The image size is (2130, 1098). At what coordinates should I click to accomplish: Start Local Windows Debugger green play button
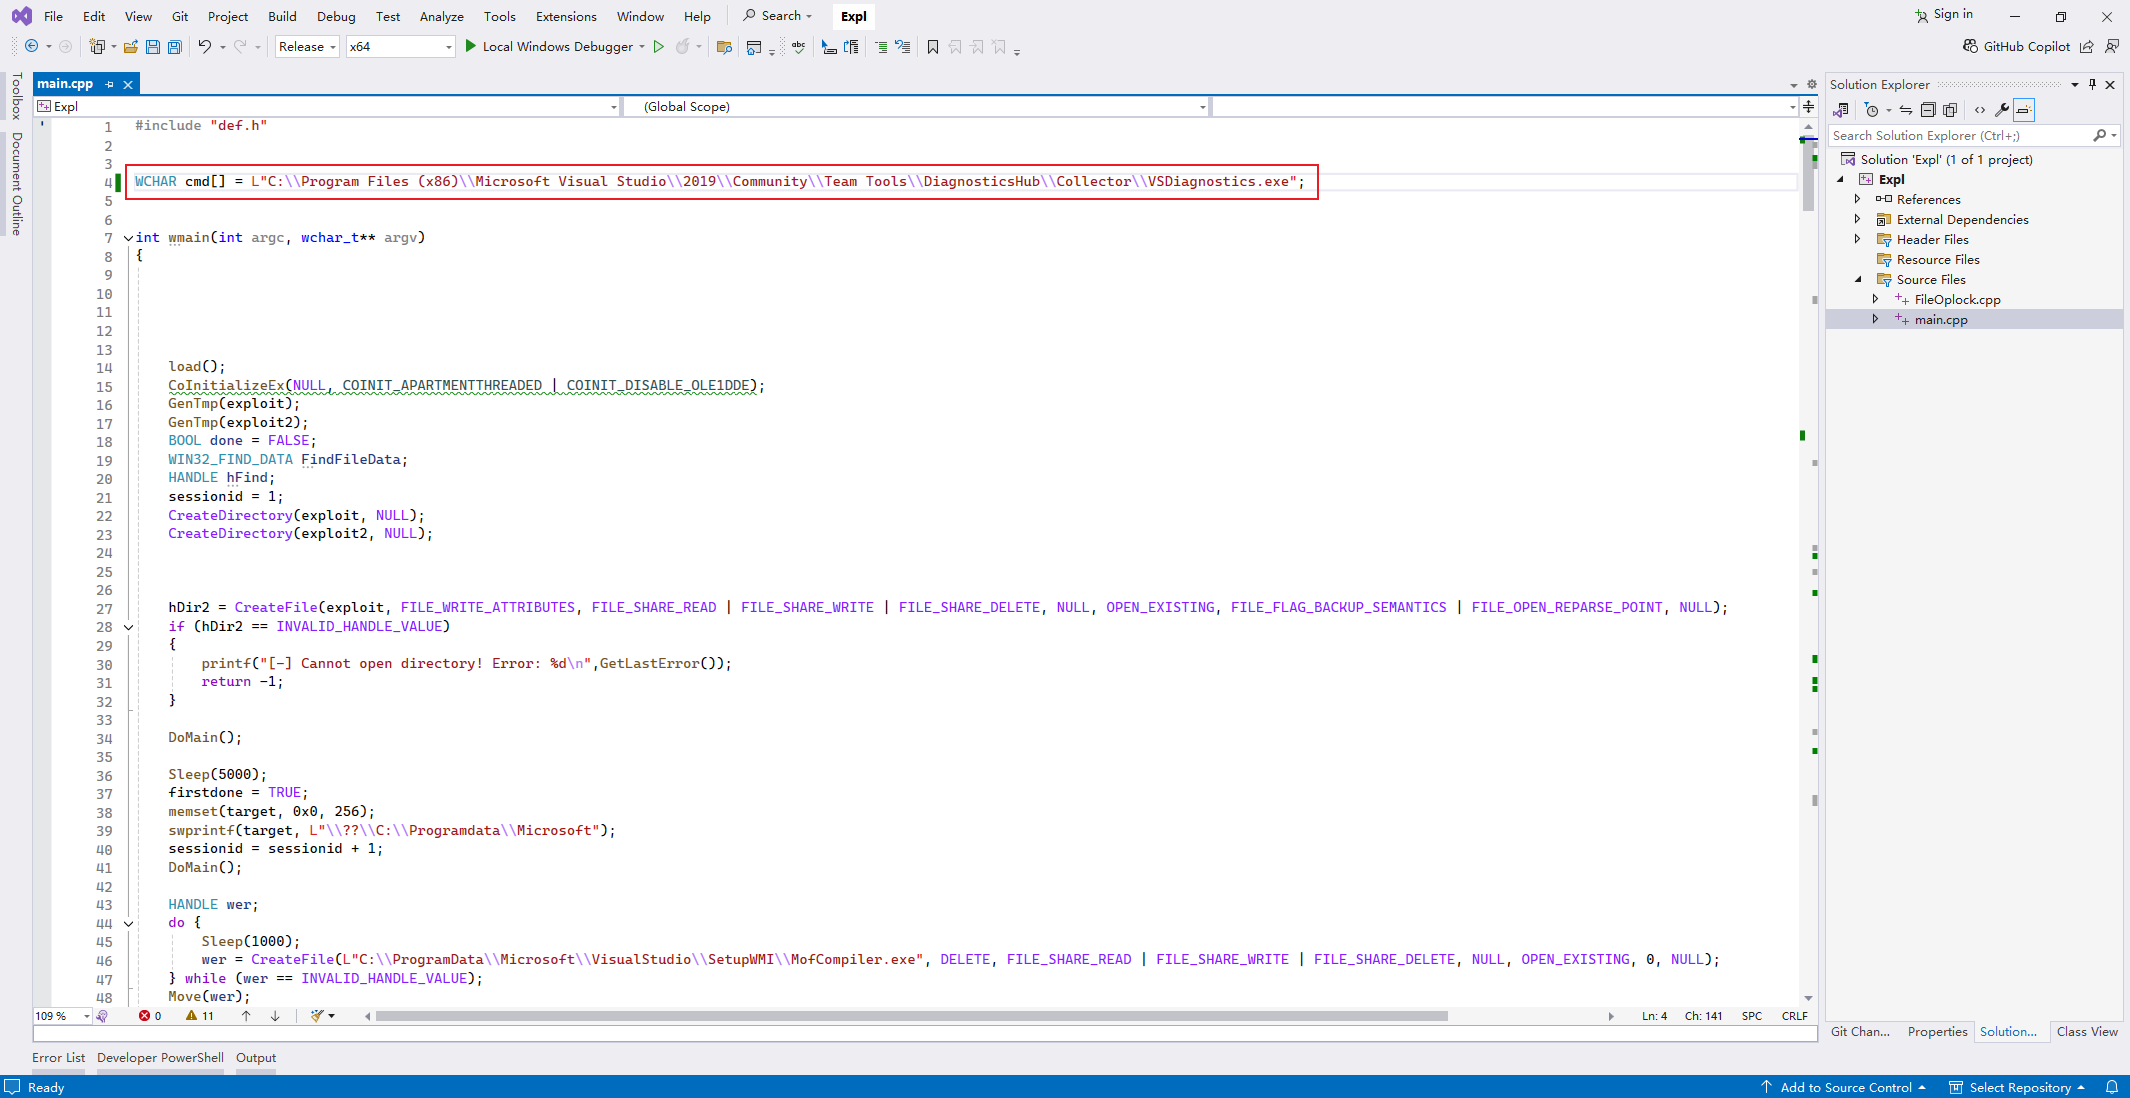pyautogui.click(x=470, y=46)
